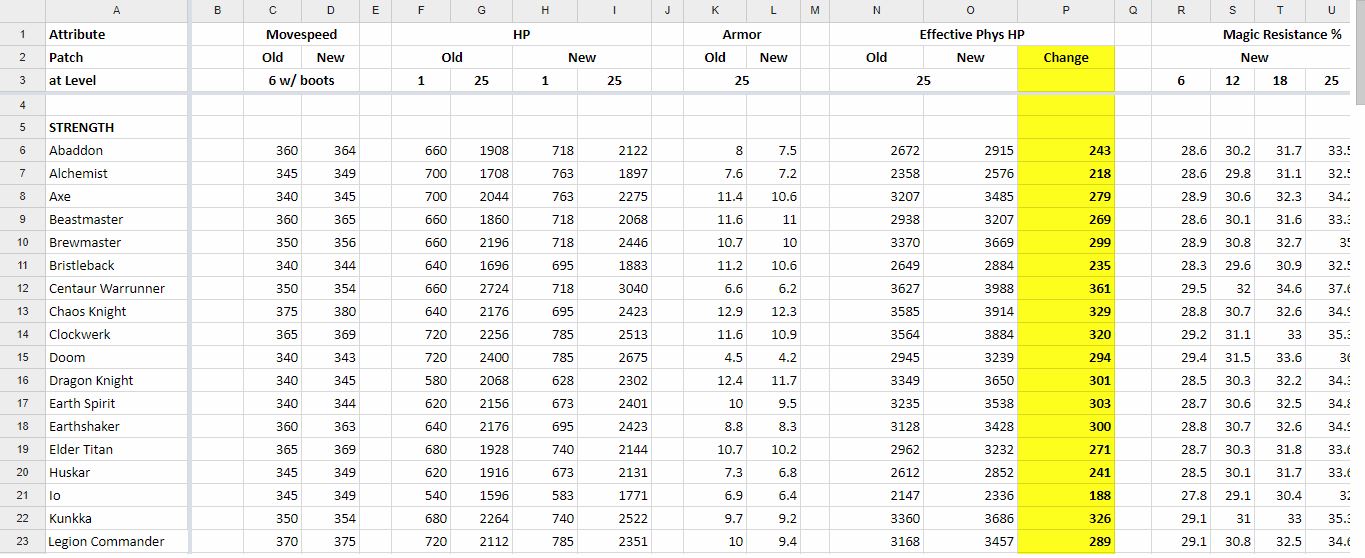Select column A header
Screen dimensions: 1365x558
click(116, 10)
